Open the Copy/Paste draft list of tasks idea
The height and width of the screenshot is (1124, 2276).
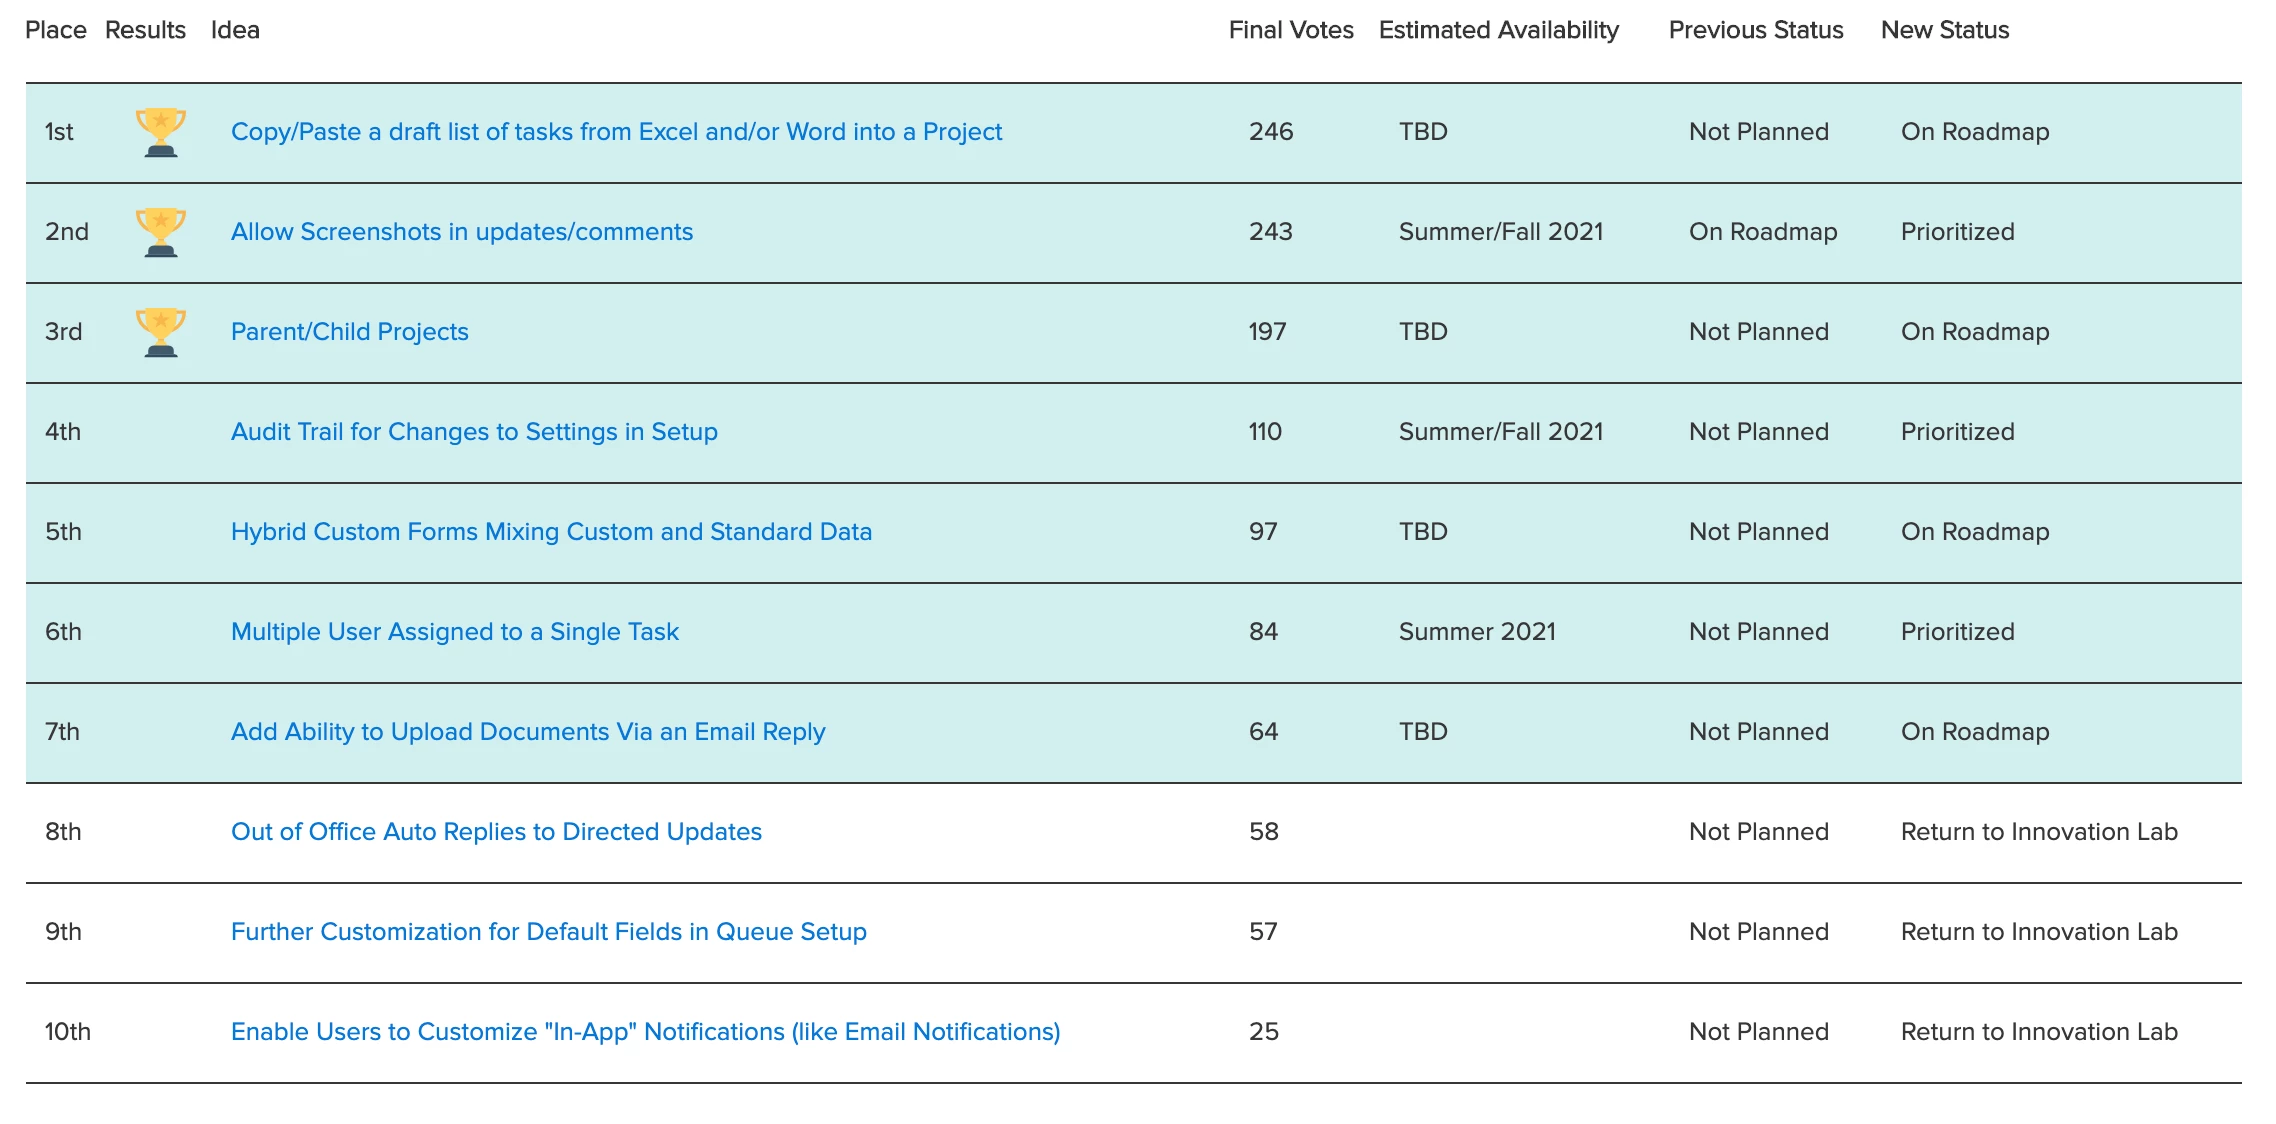pyautogui.click(x=616, y=132)
